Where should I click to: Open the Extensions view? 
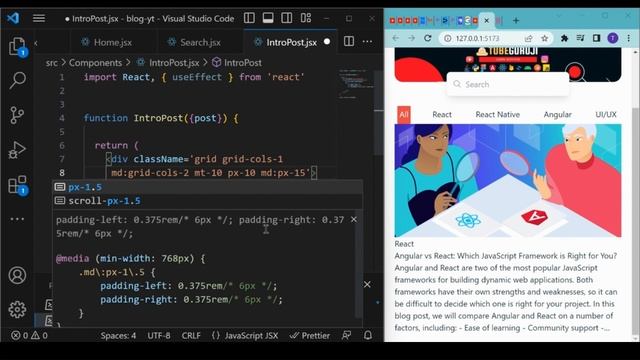(17, 185)
